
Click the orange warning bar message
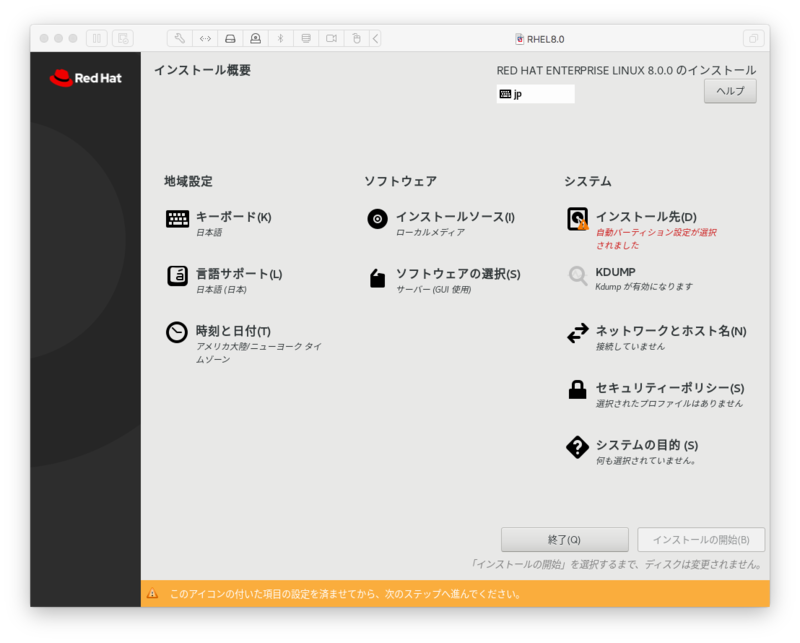[345, 594]
